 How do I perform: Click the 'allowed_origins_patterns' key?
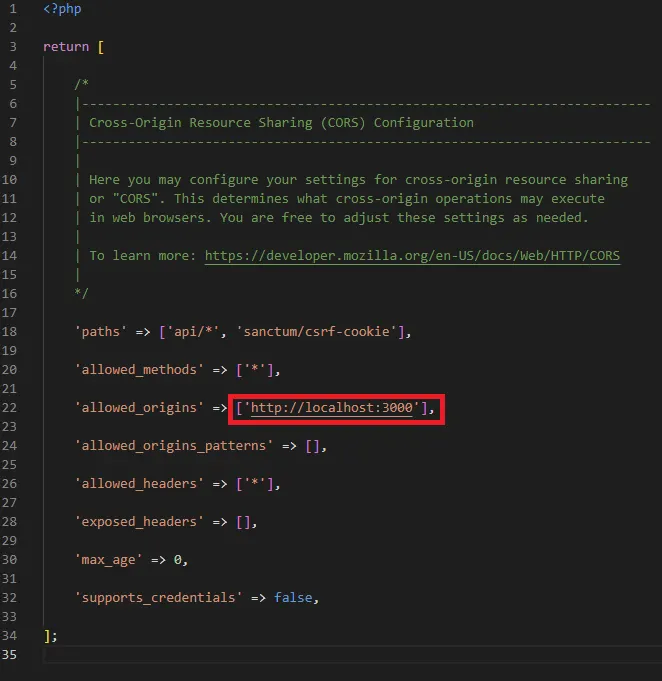(x=174, y=446)
